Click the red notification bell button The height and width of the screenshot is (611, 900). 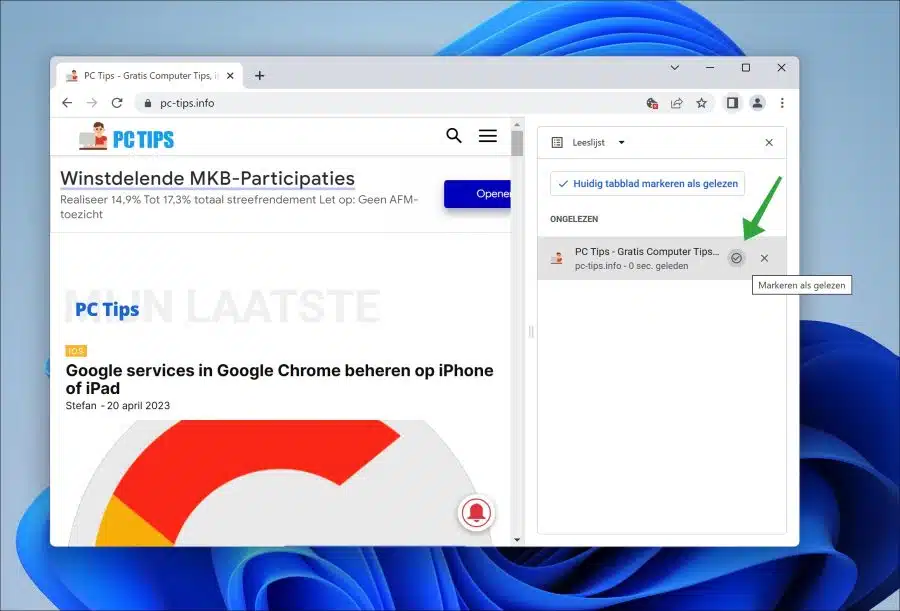(x=476, y=513)
